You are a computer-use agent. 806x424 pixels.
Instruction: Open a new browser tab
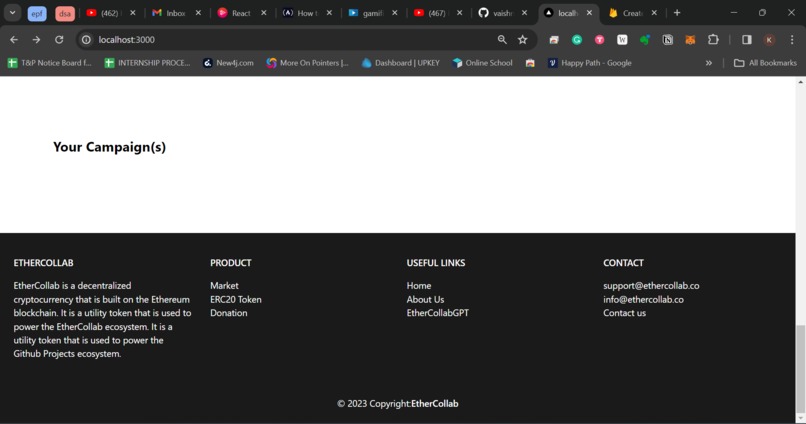pyautogui.click(x=677, y=13)
